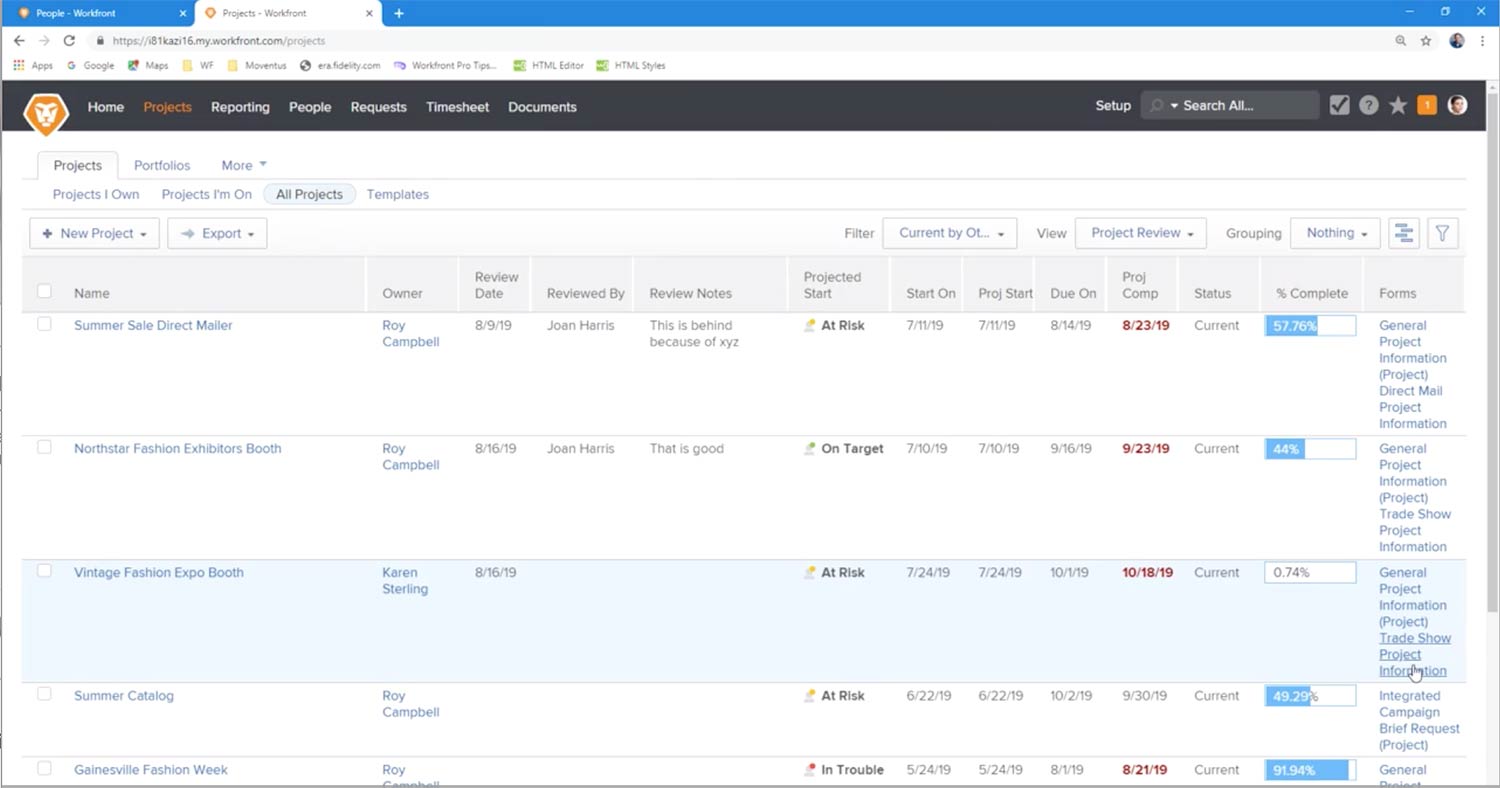Show Projects I'm On list

[207, 194]
